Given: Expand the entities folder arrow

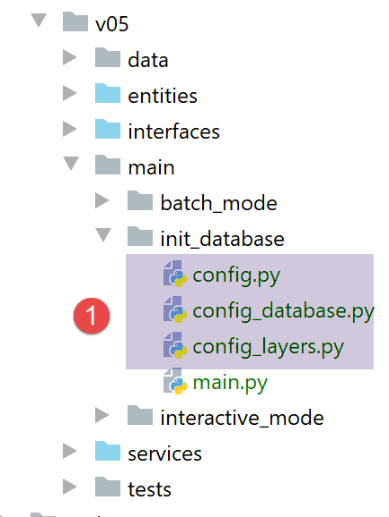Looking at the screenshot, I should tap(70, 93).
